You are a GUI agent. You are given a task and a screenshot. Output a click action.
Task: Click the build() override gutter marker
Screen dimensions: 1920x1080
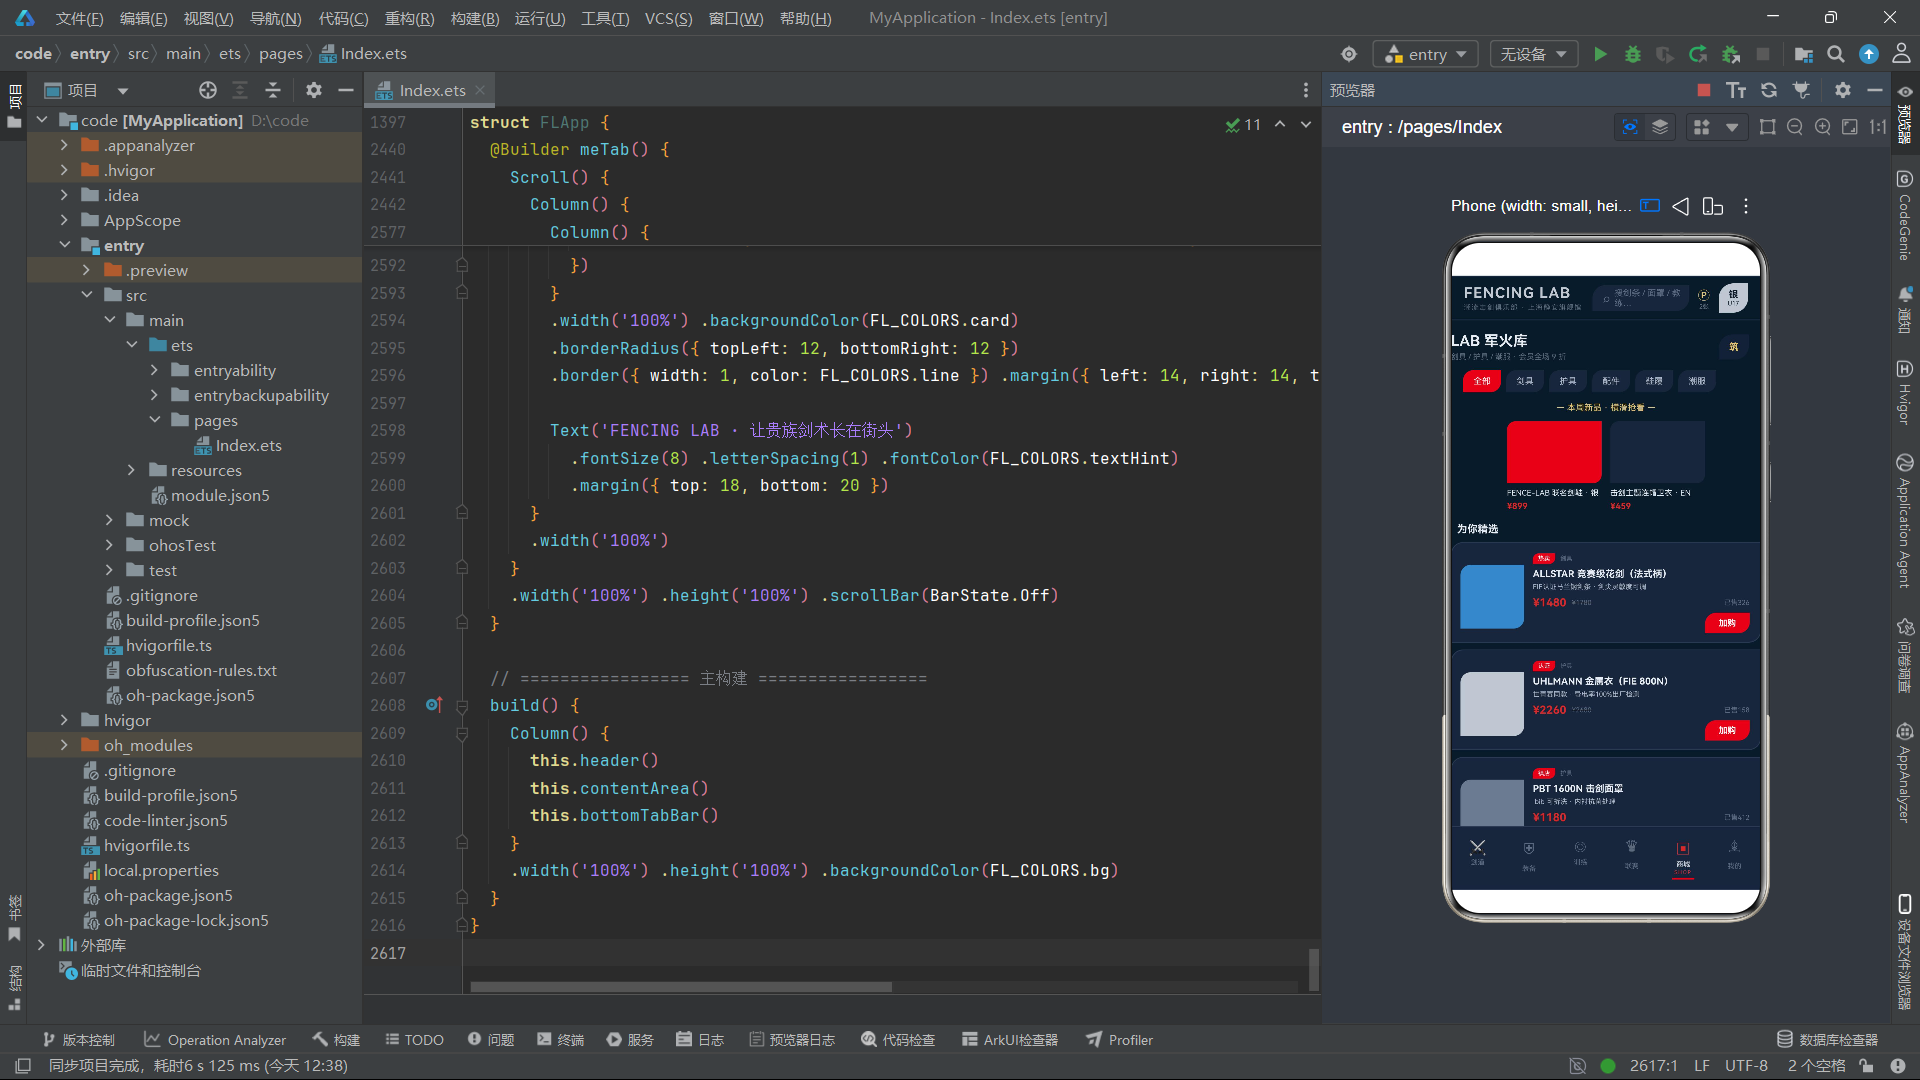coord(433,705)
